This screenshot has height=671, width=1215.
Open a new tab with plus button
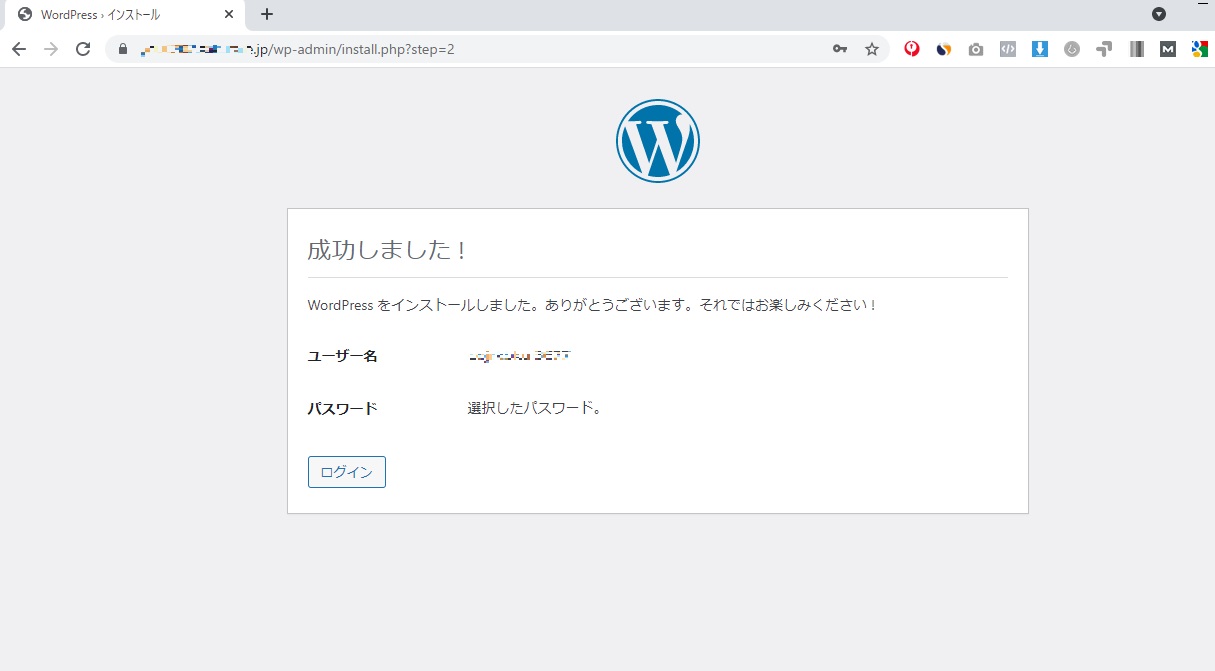[x=267, y=14]
